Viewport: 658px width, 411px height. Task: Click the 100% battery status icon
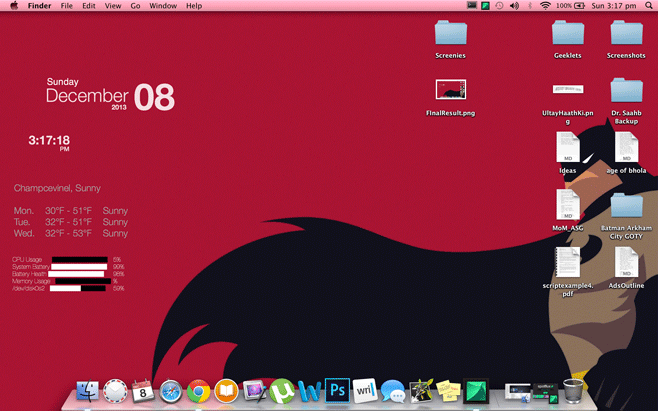pos(570,6)
